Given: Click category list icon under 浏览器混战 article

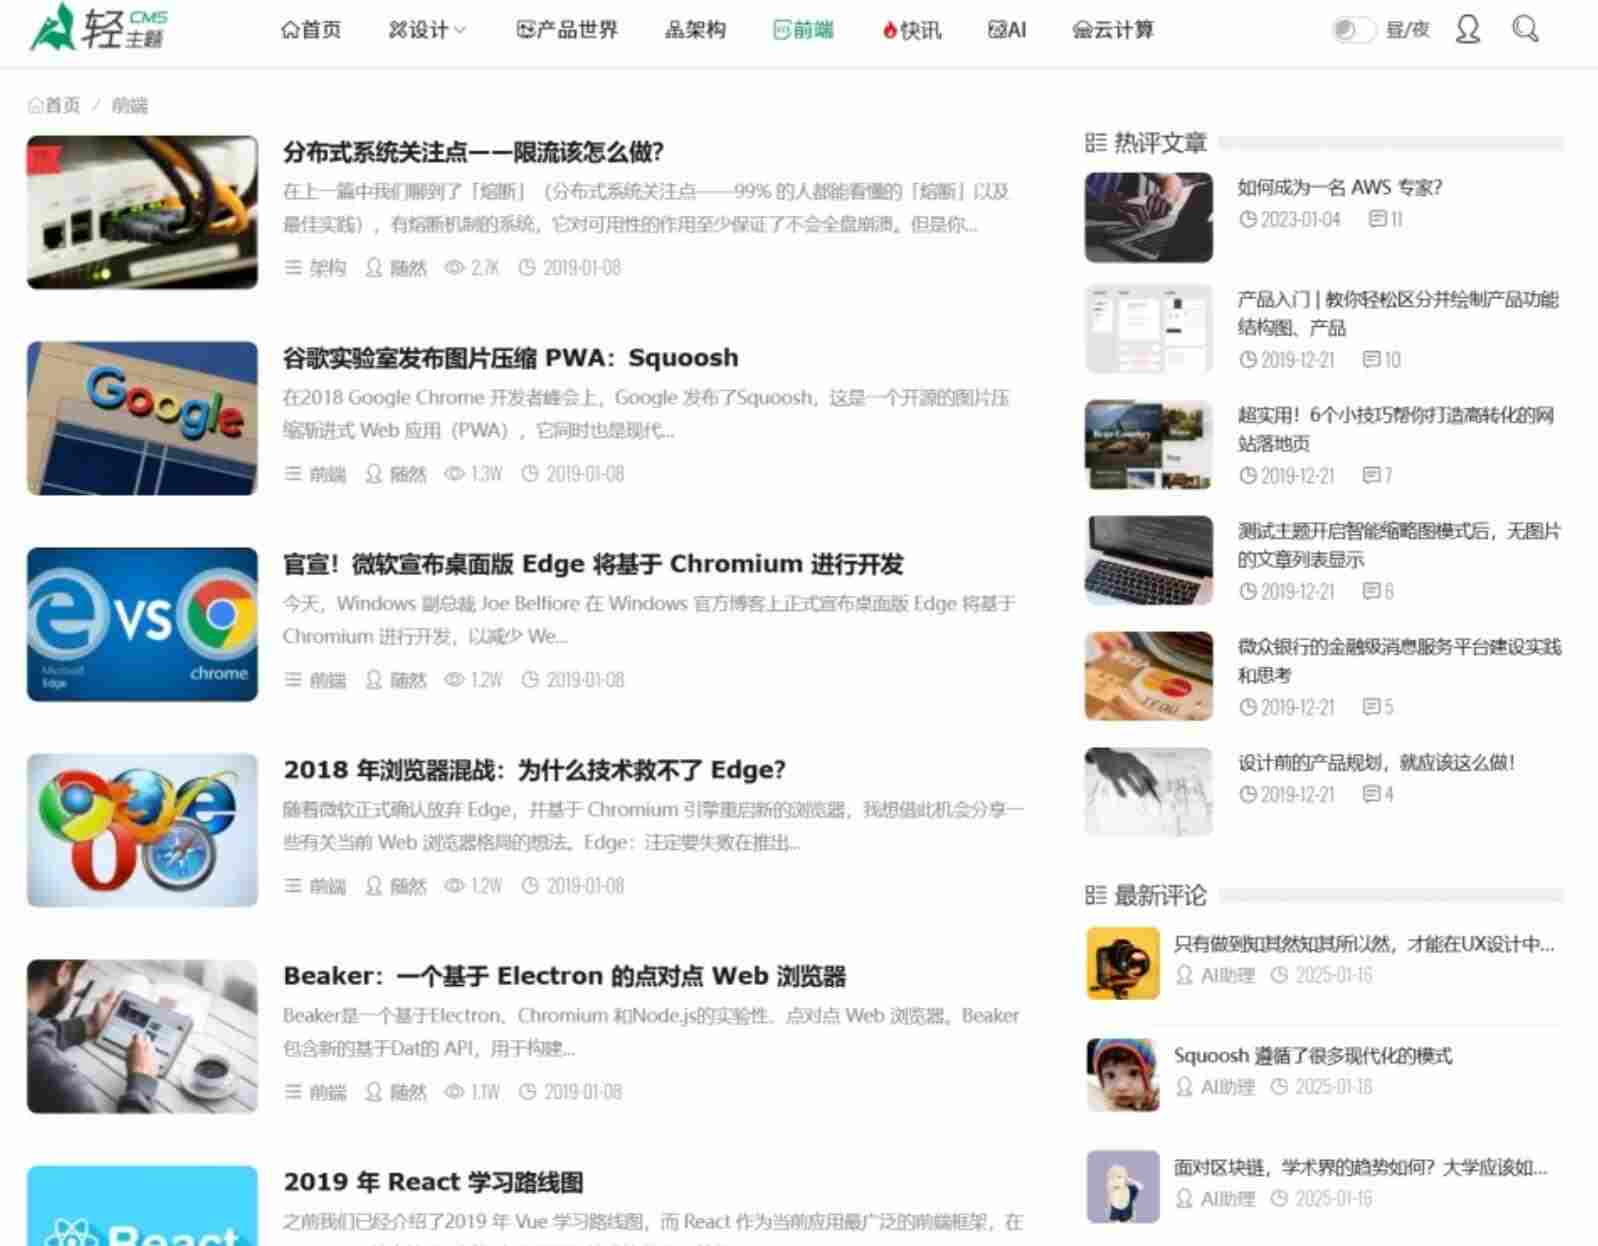Looking at the screenshot, I should (x=293, y=886).
